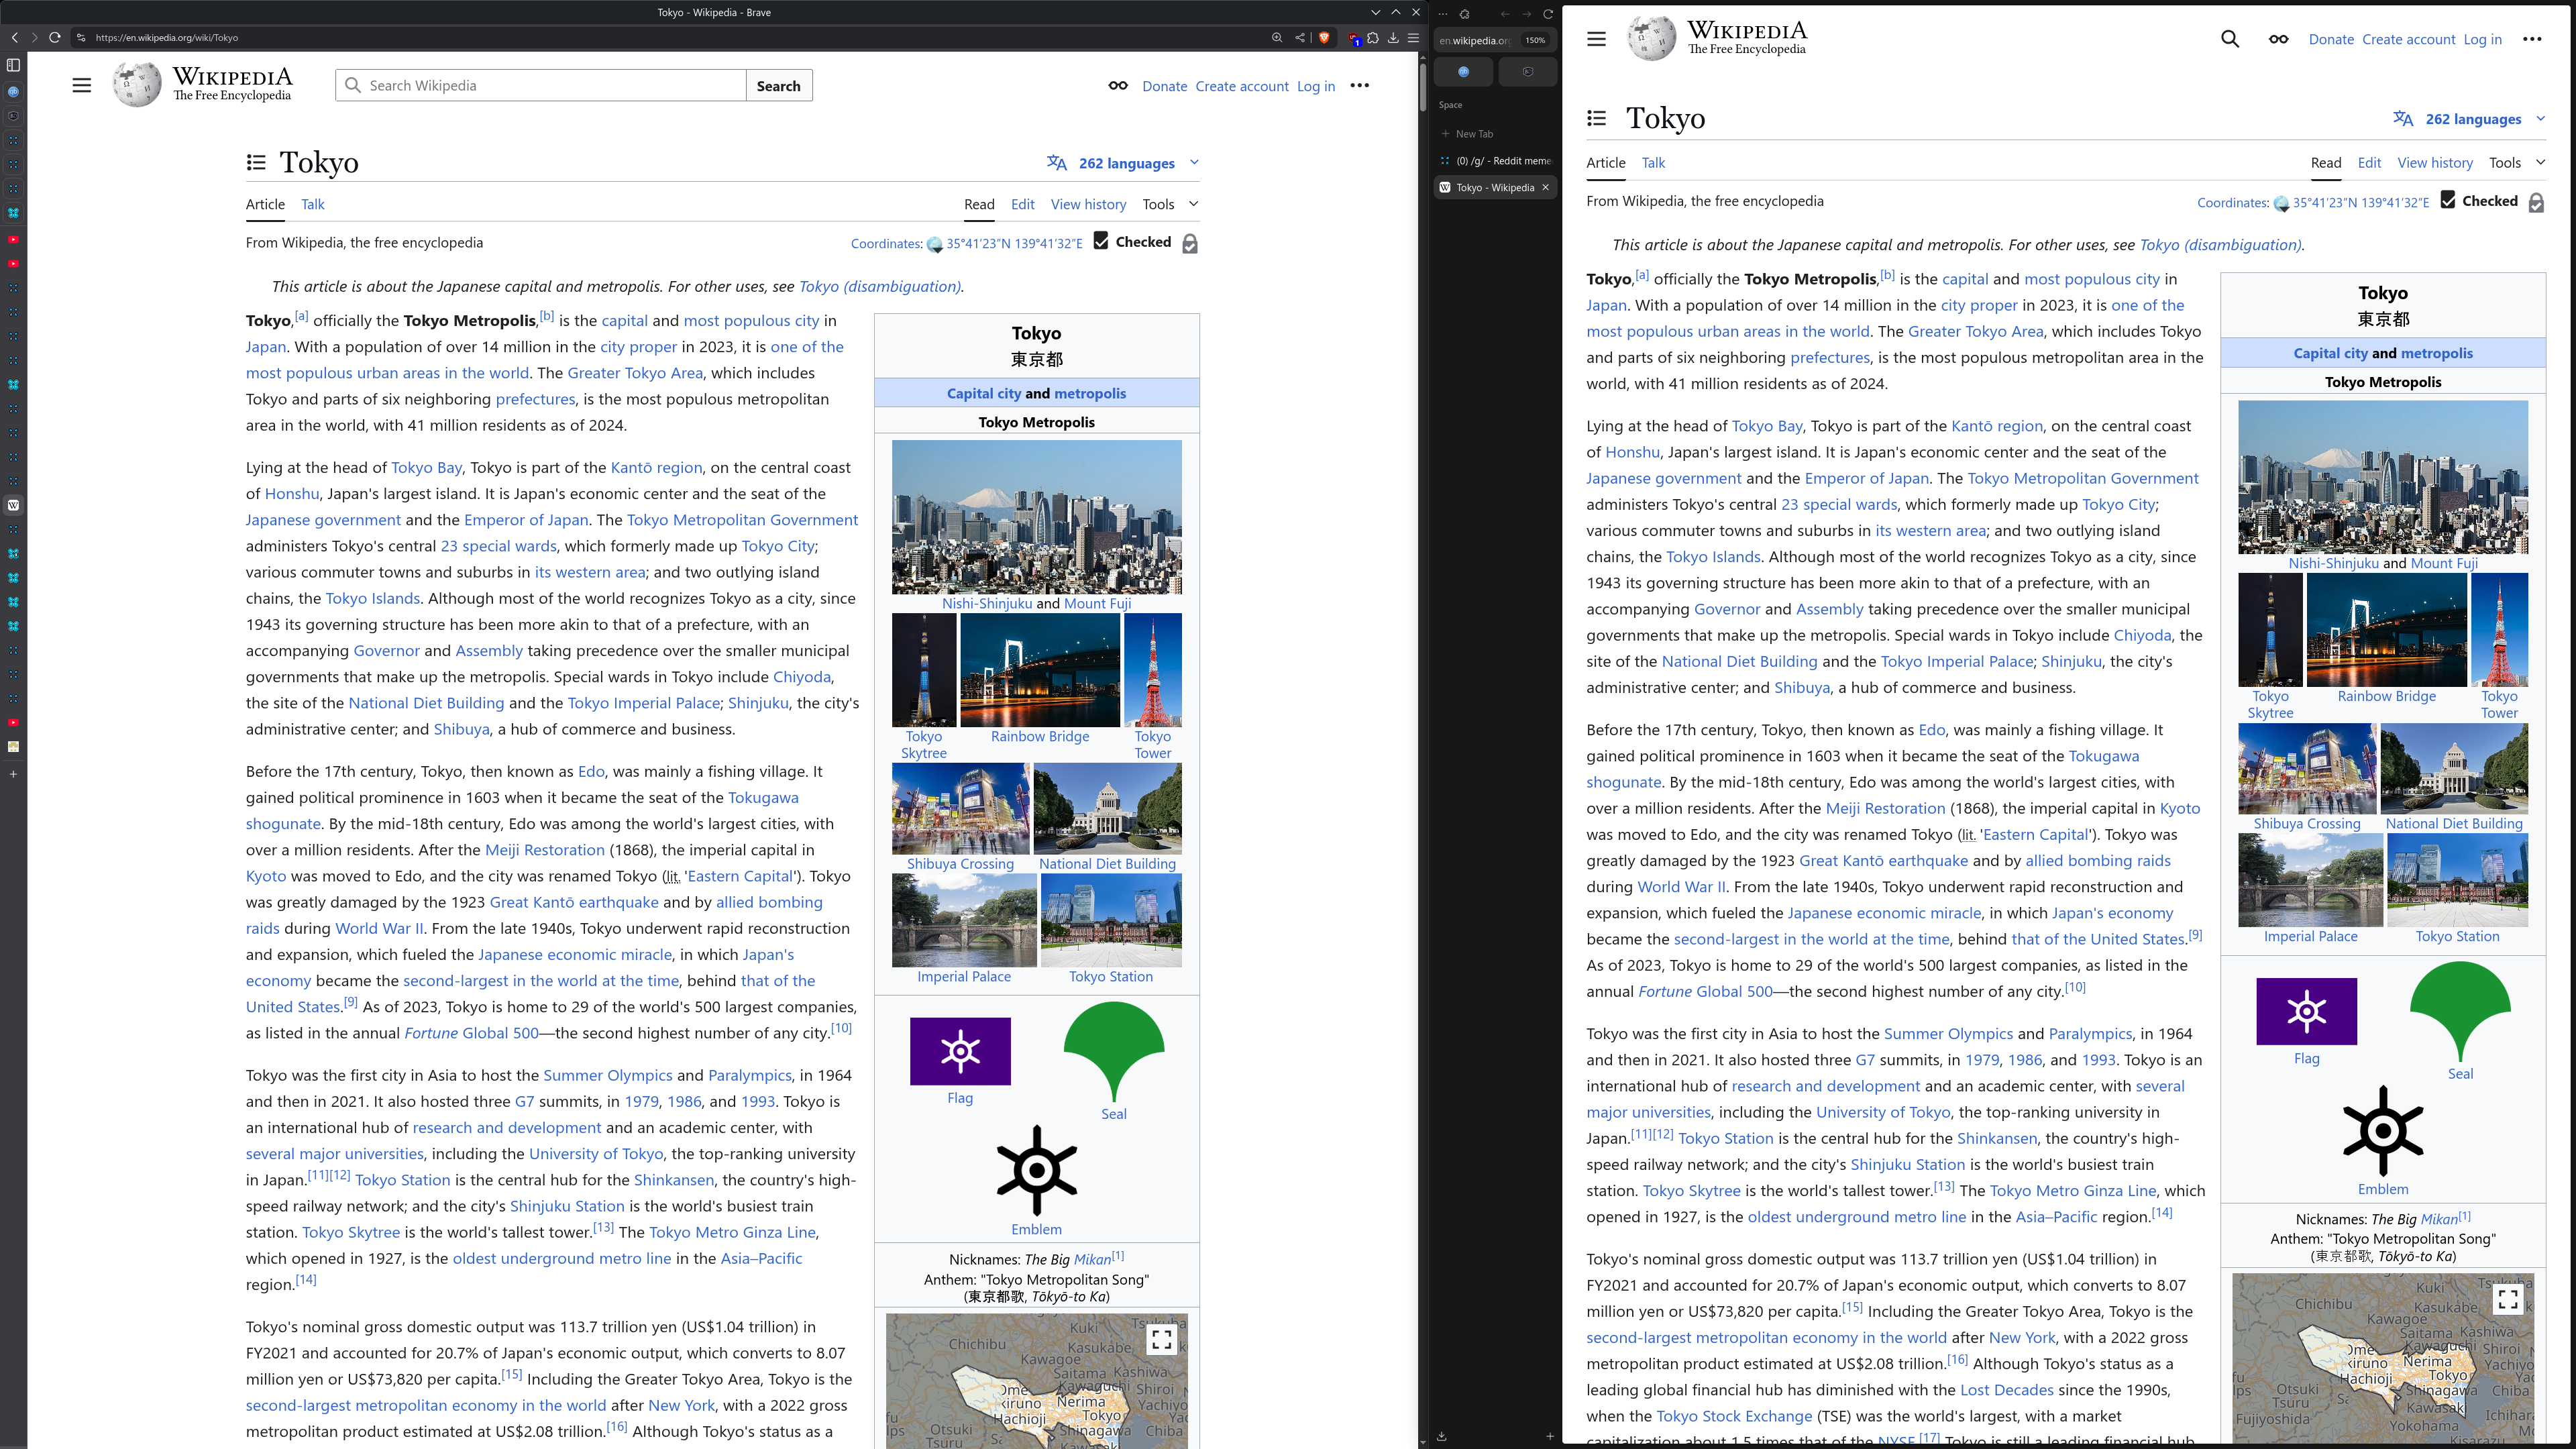
Task: Open Wikipedia hamburger menu in right window
Action: (1596, 39)
